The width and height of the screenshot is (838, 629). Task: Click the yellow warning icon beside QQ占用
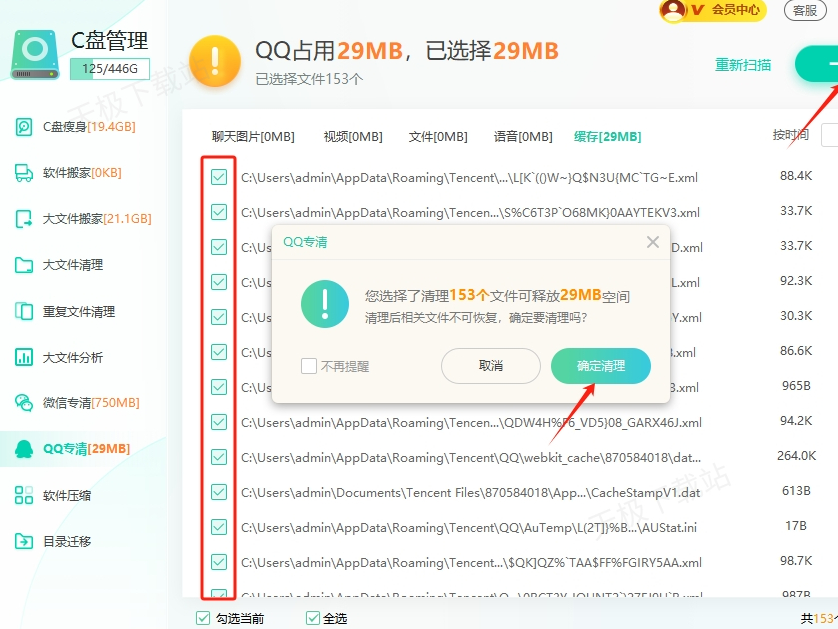click(215, 61)
